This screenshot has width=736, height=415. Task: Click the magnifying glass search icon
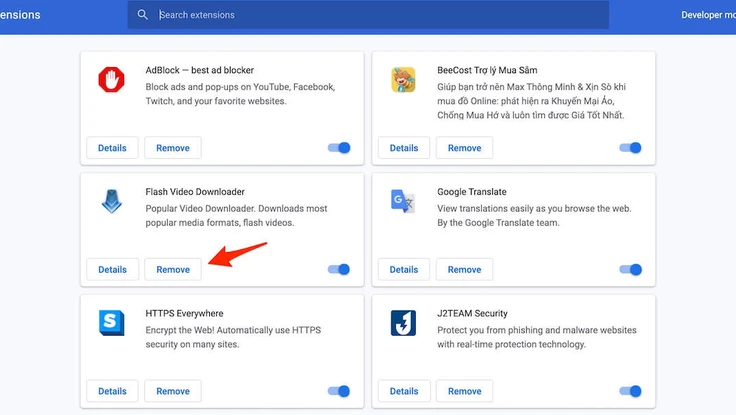143,15
